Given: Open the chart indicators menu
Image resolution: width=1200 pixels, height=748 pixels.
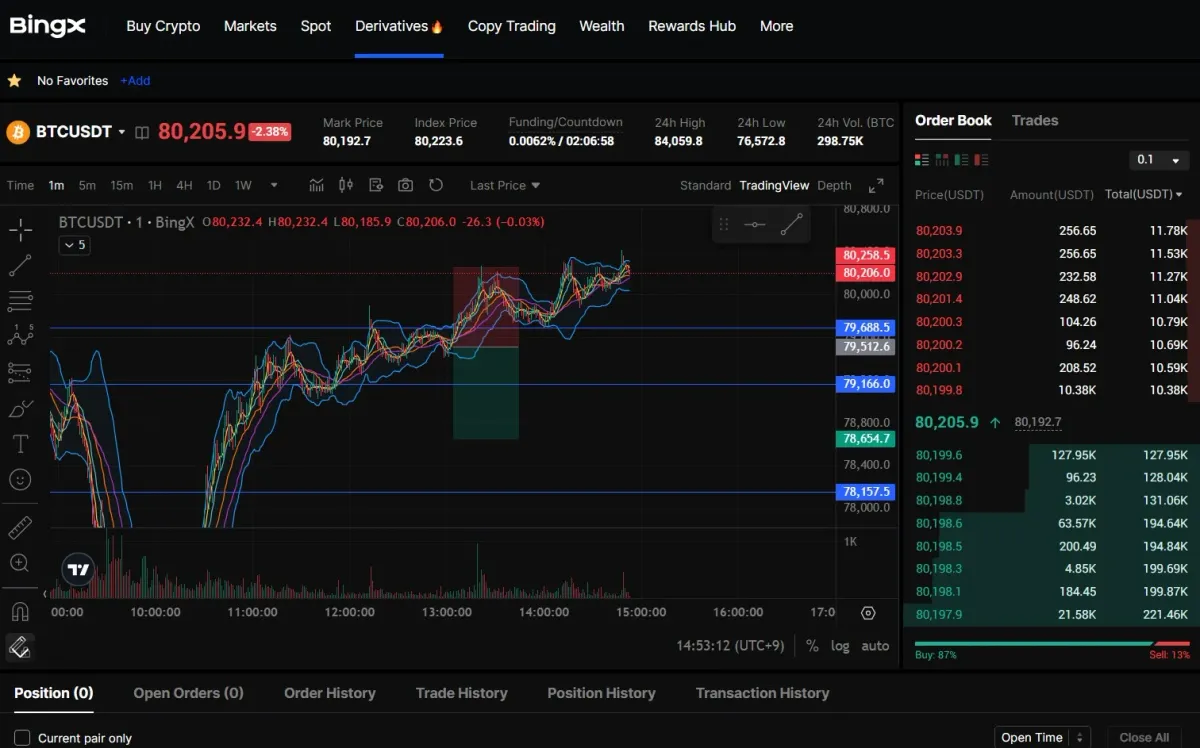Looking at the screenshot, I should click(x=317, y=185).
